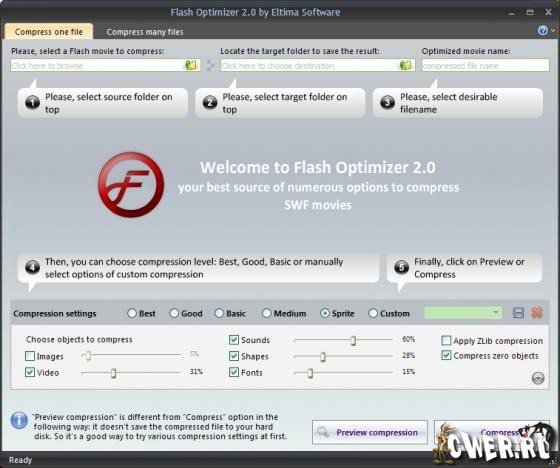
Task: Click the Flash movie source input field
Action: click(x=105, y=65)
